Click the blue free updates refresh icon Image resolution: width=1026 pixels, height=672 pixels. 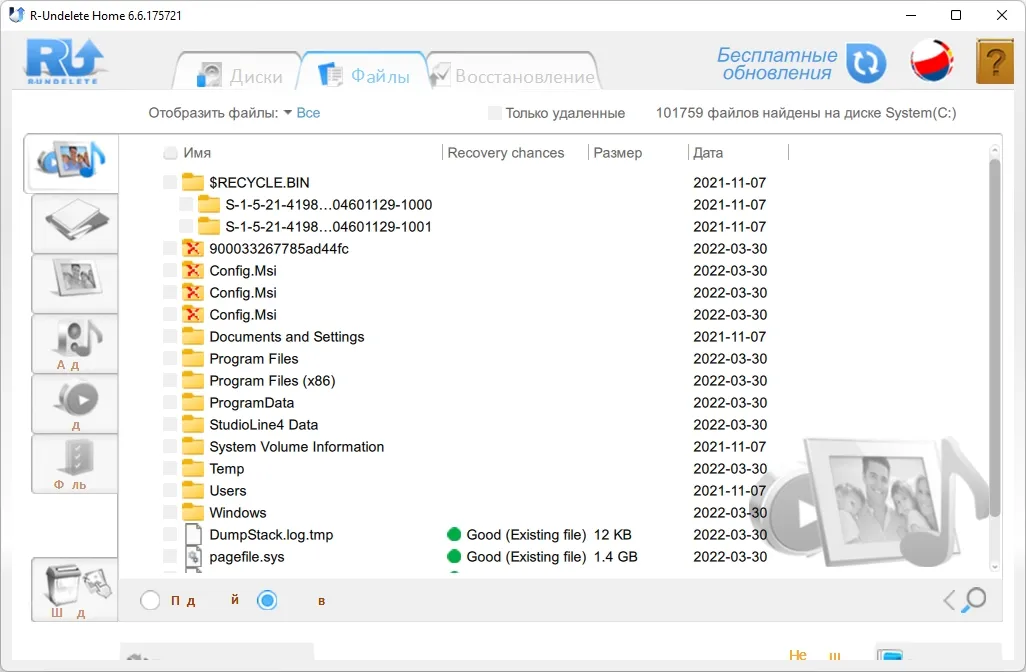(x=866, y=63)
